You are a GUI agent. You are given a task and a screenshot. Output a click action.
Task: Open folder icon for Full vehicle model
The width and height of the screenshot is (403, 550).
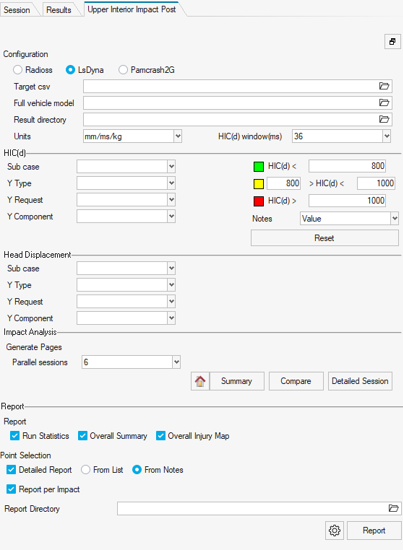384,102
